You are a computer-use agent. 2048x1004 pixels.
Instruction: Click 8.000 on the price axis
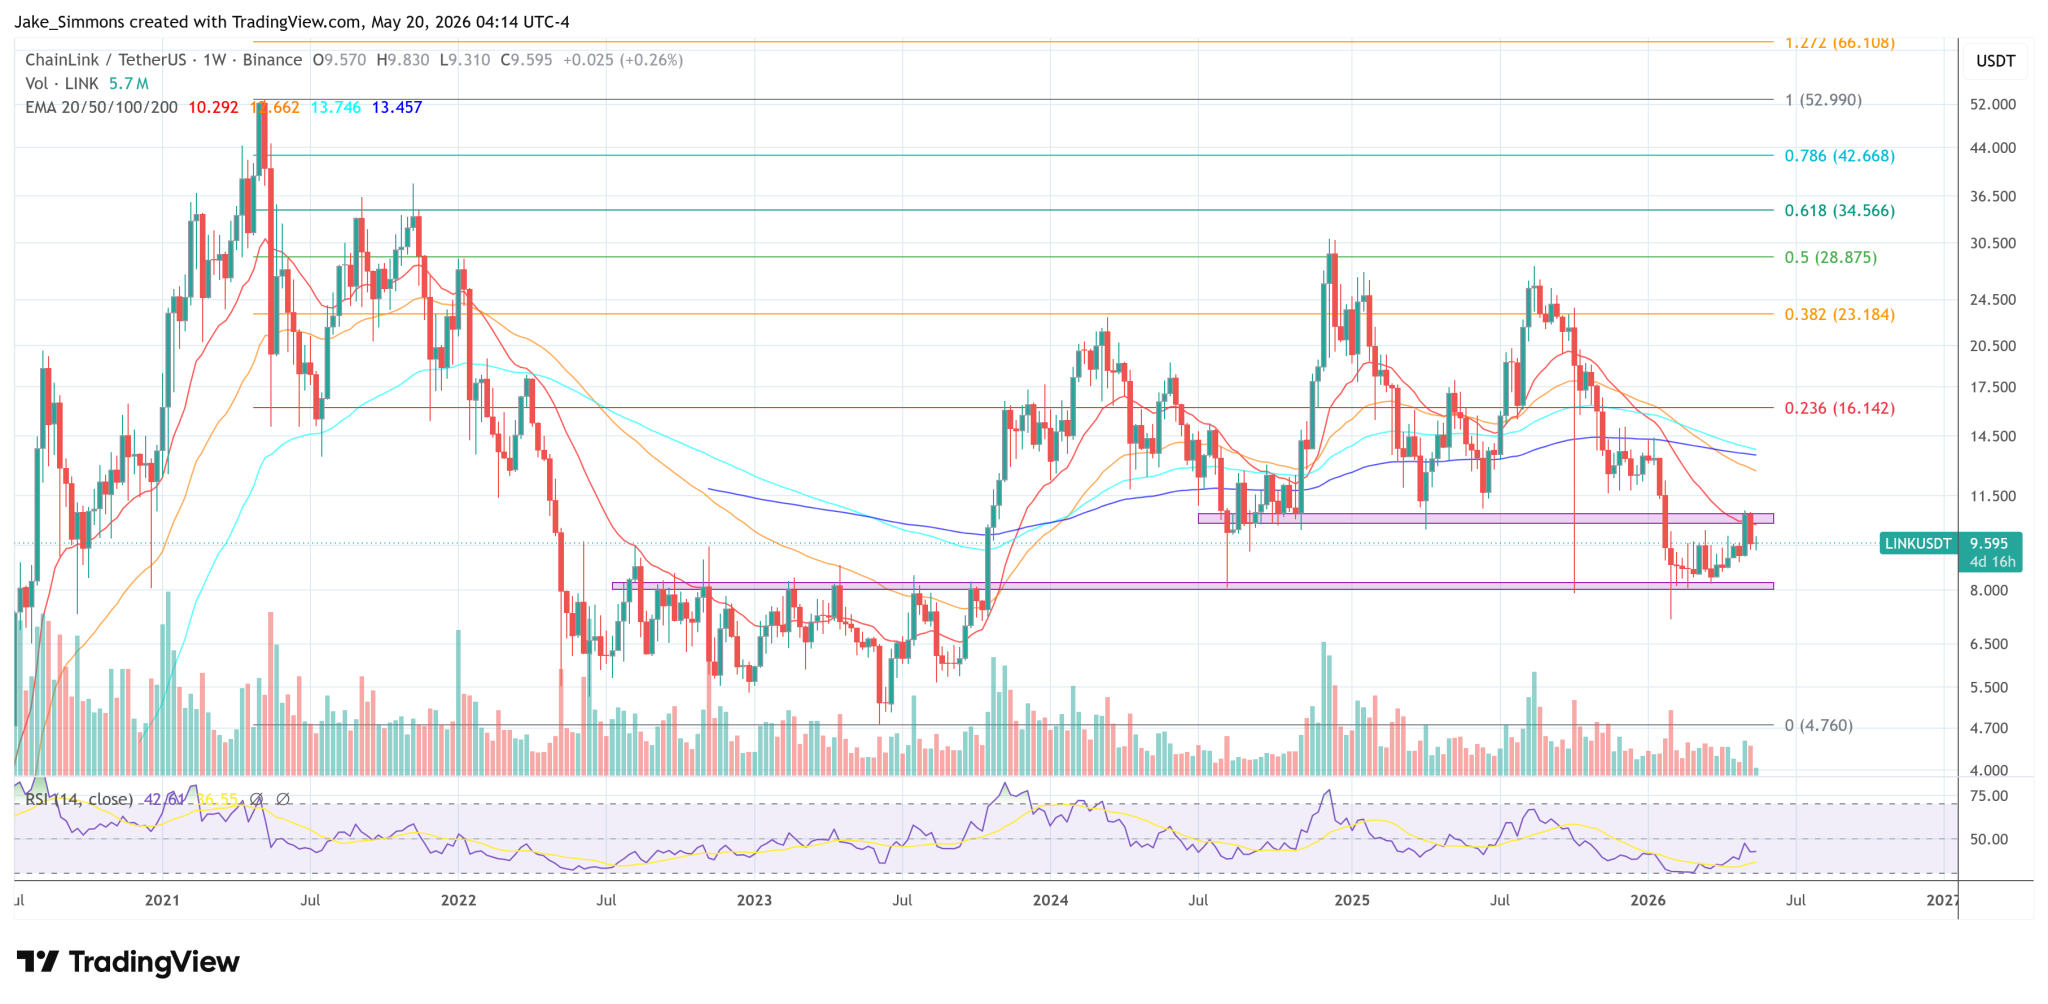pos(1989,590)
